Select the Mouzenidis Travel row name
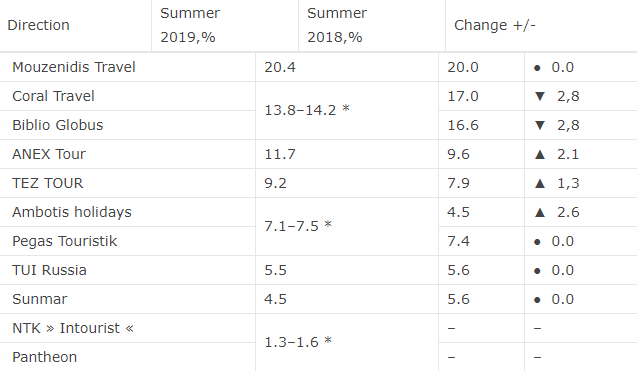This screenshot has height=371, width=637. point(74,67)
